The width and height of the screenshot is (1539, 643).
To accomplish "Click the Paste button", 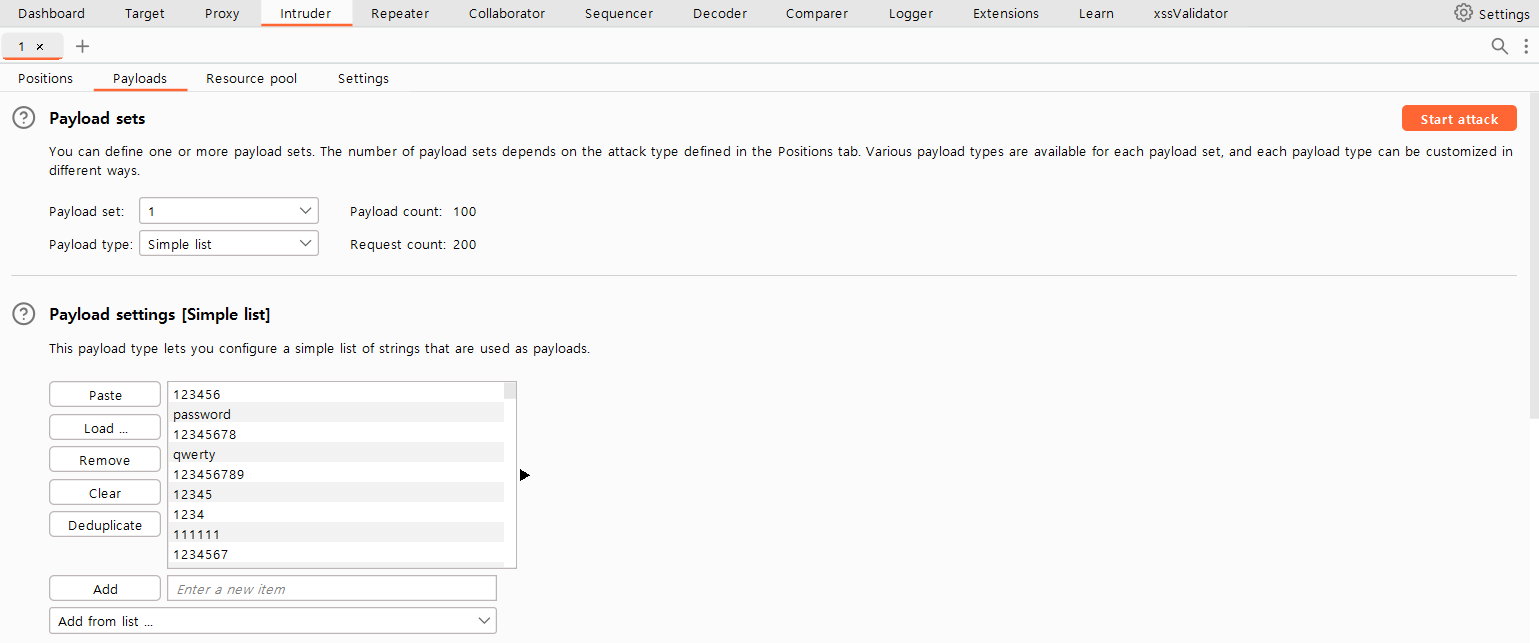I will point(105,395).
